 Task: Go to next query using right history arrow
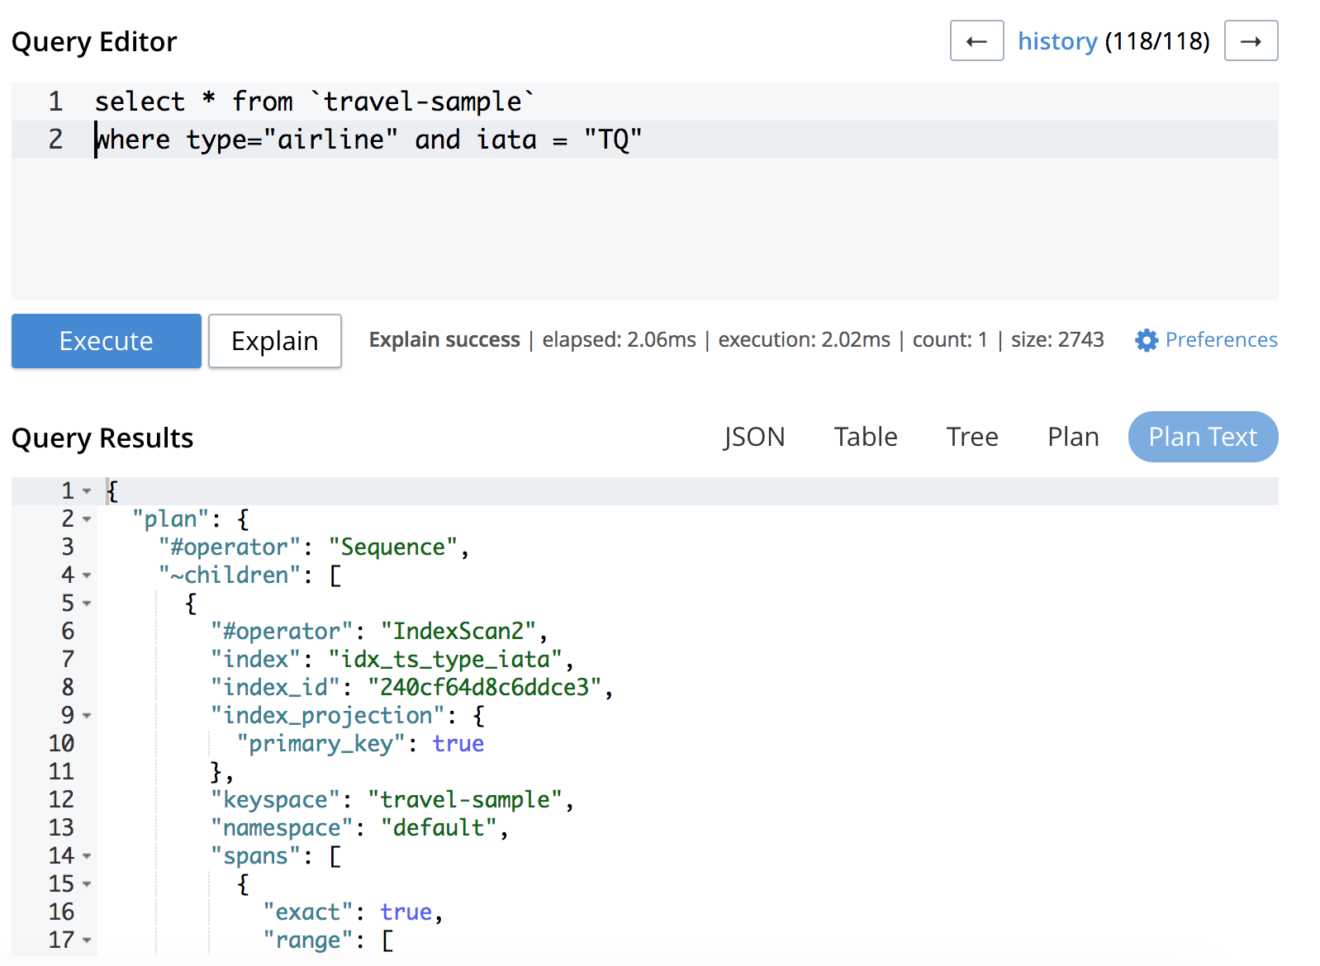click(1251, 40)
